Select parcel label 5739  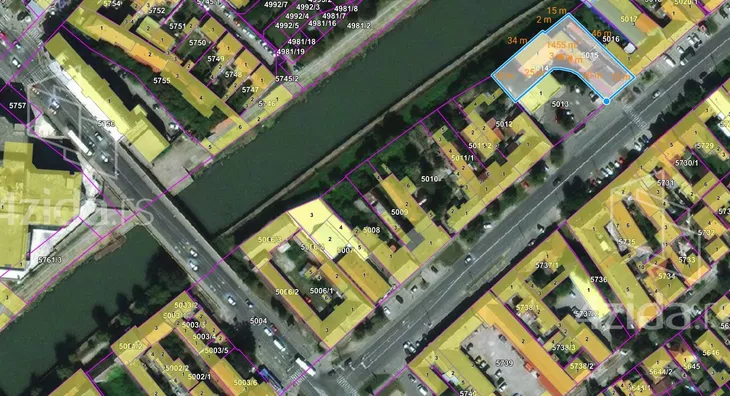504,362
